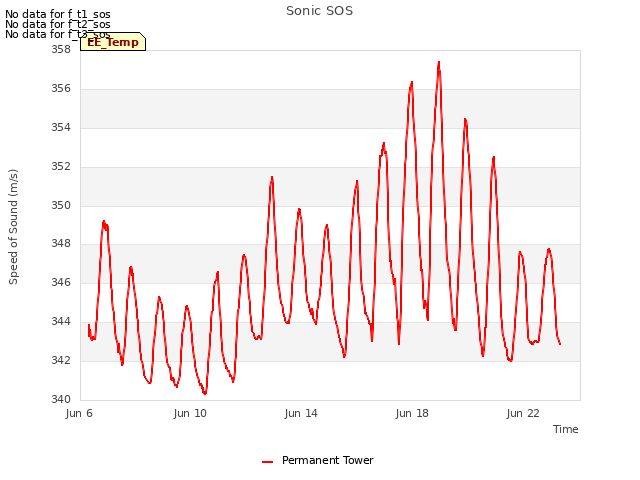This screenshot has width=640, height=480.
Task: Click the 348 y-axis tick label
Action: pos(61,244)
